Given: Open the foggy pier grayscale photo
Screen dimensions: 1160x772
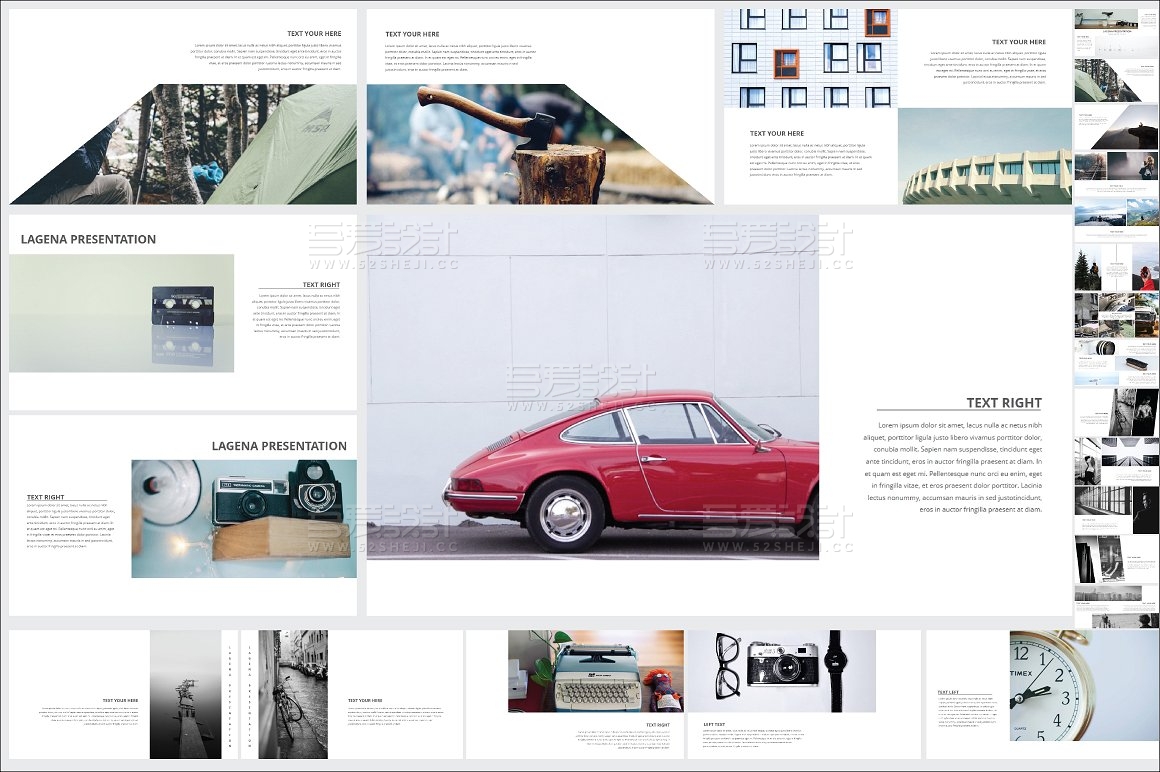Looking at the screenshot, I should [185, 694].
